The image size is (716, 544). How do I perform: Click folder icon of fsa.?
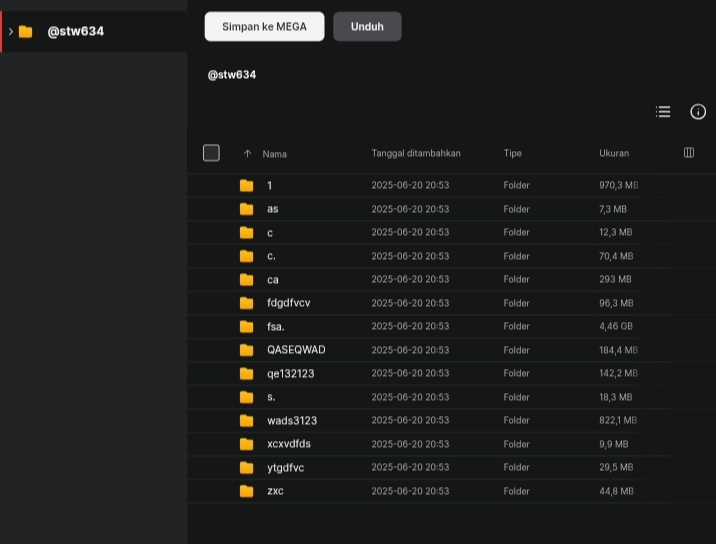(247, 327)
